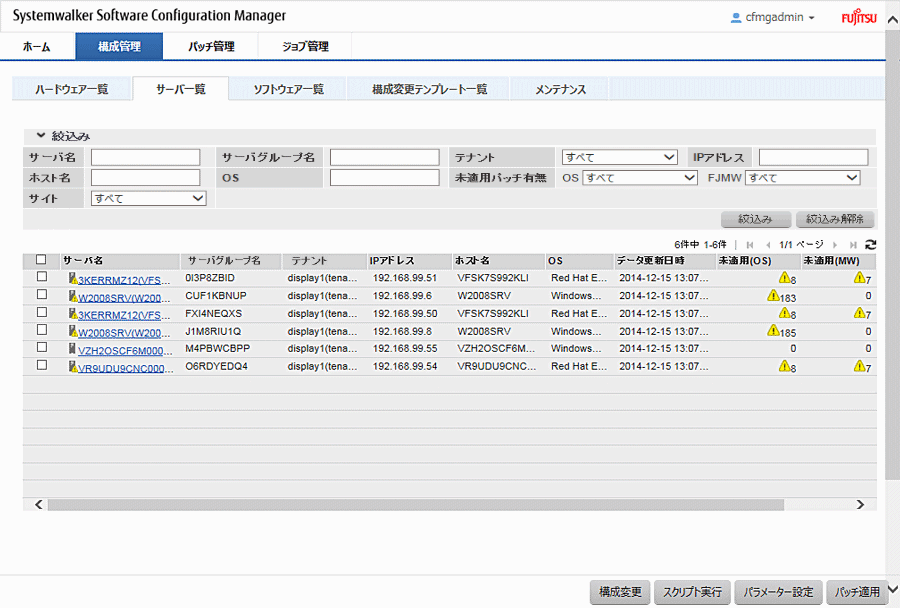Click the ホスト名 filter input field
The height and width of the screenshot is (608, 900).
146,178
